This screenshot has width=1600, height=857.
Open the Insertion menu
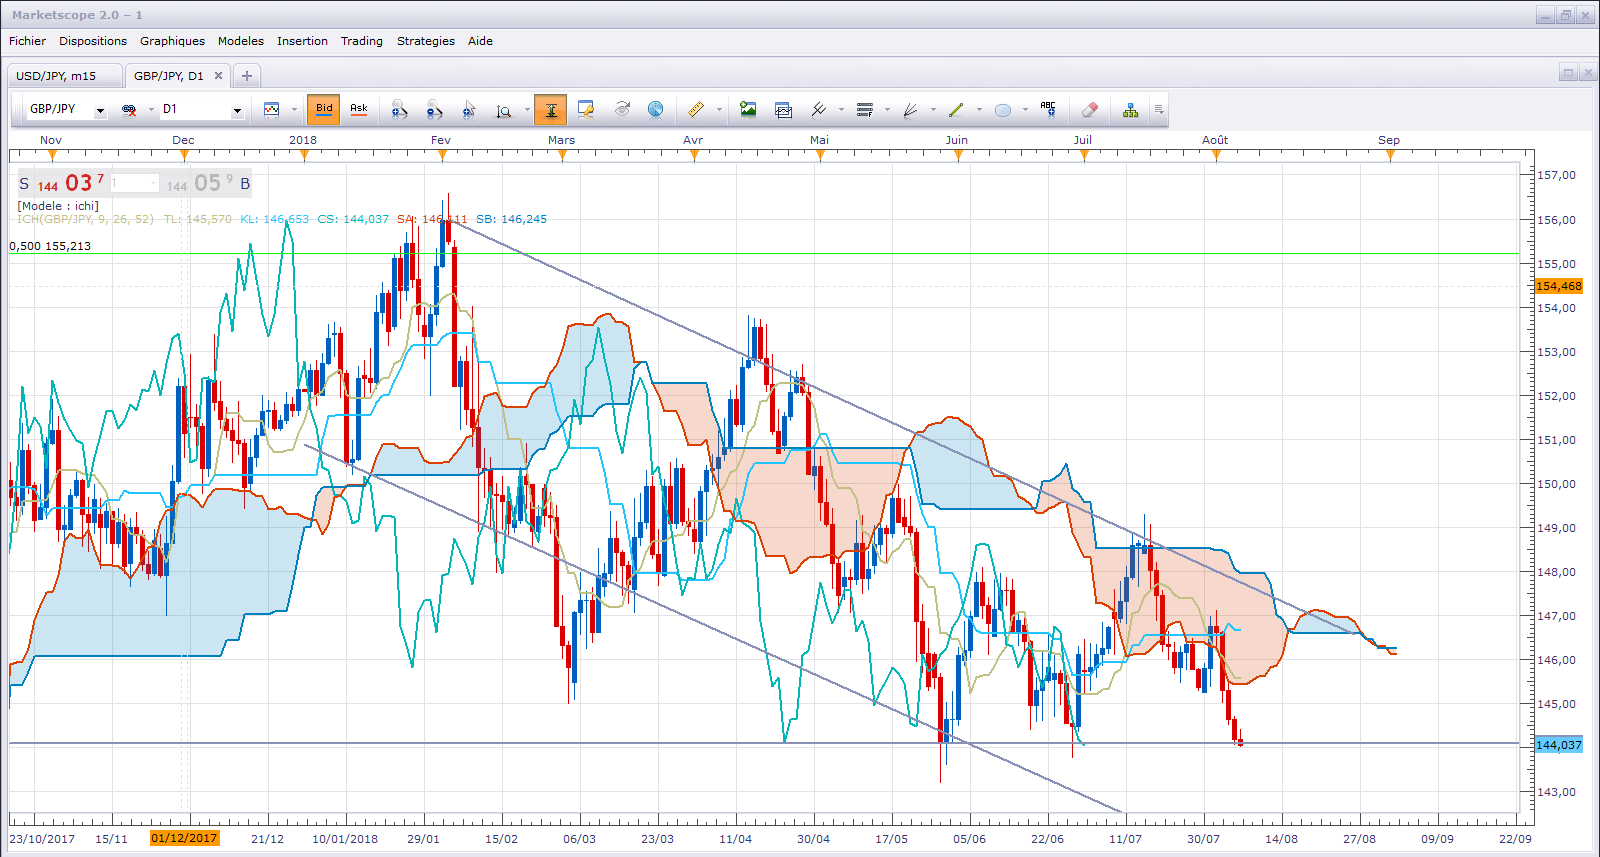coord(302,41)
